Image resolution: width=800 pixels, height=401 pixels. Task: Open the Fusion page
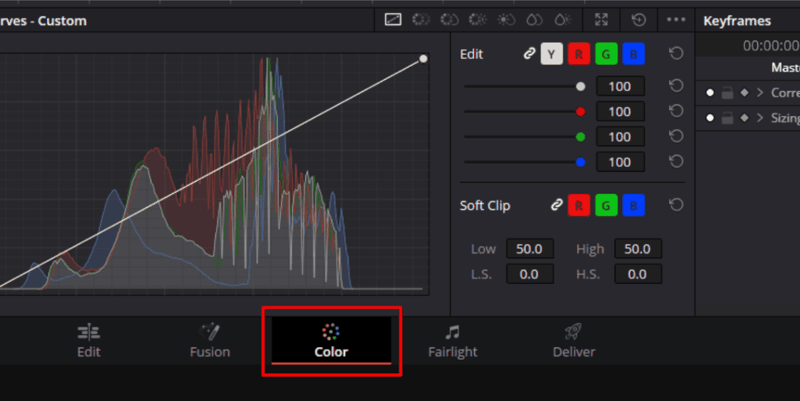210,341
